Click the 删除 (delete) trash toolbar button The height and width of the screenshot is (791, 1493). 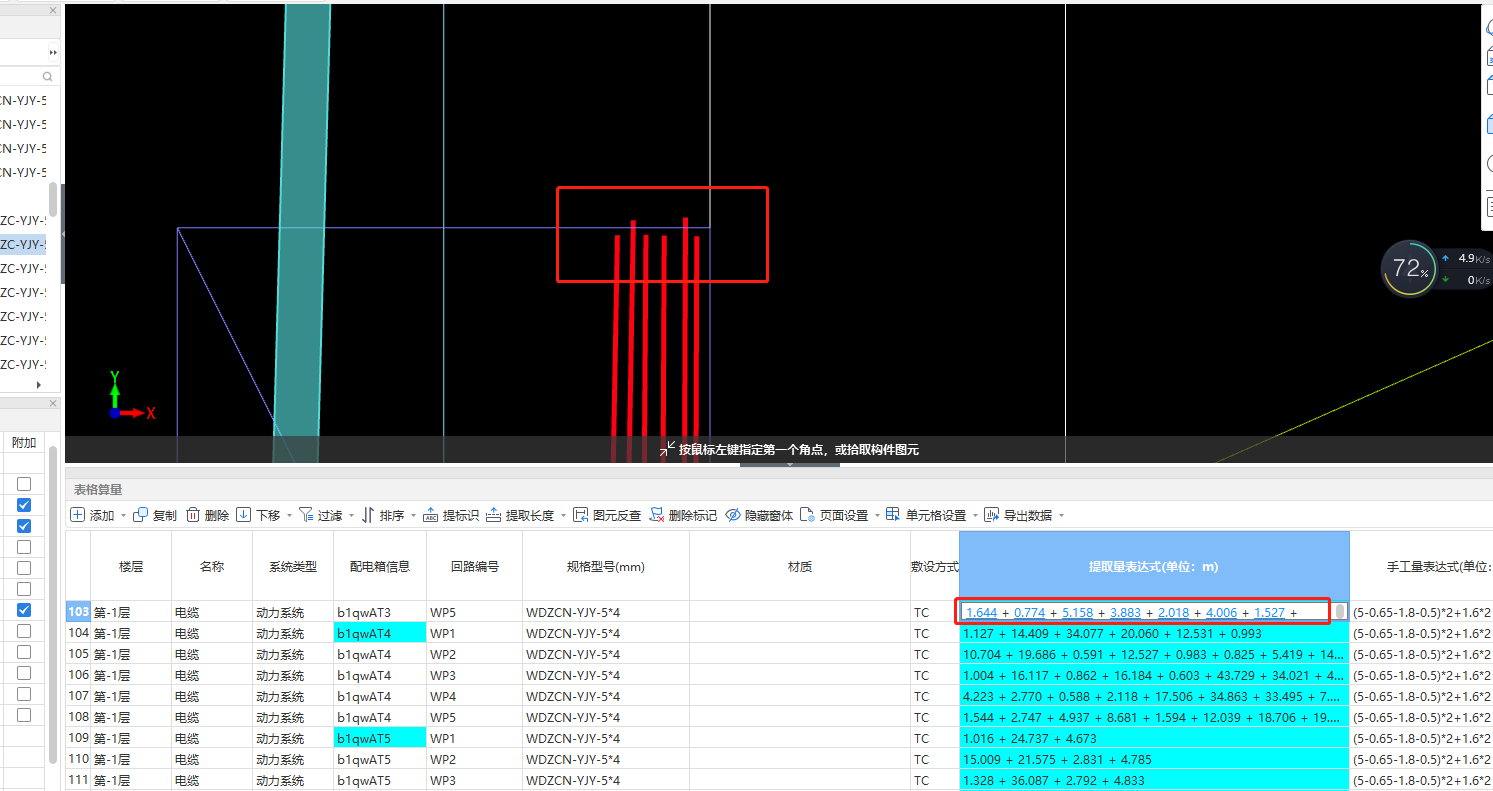[x=208, y=515]
